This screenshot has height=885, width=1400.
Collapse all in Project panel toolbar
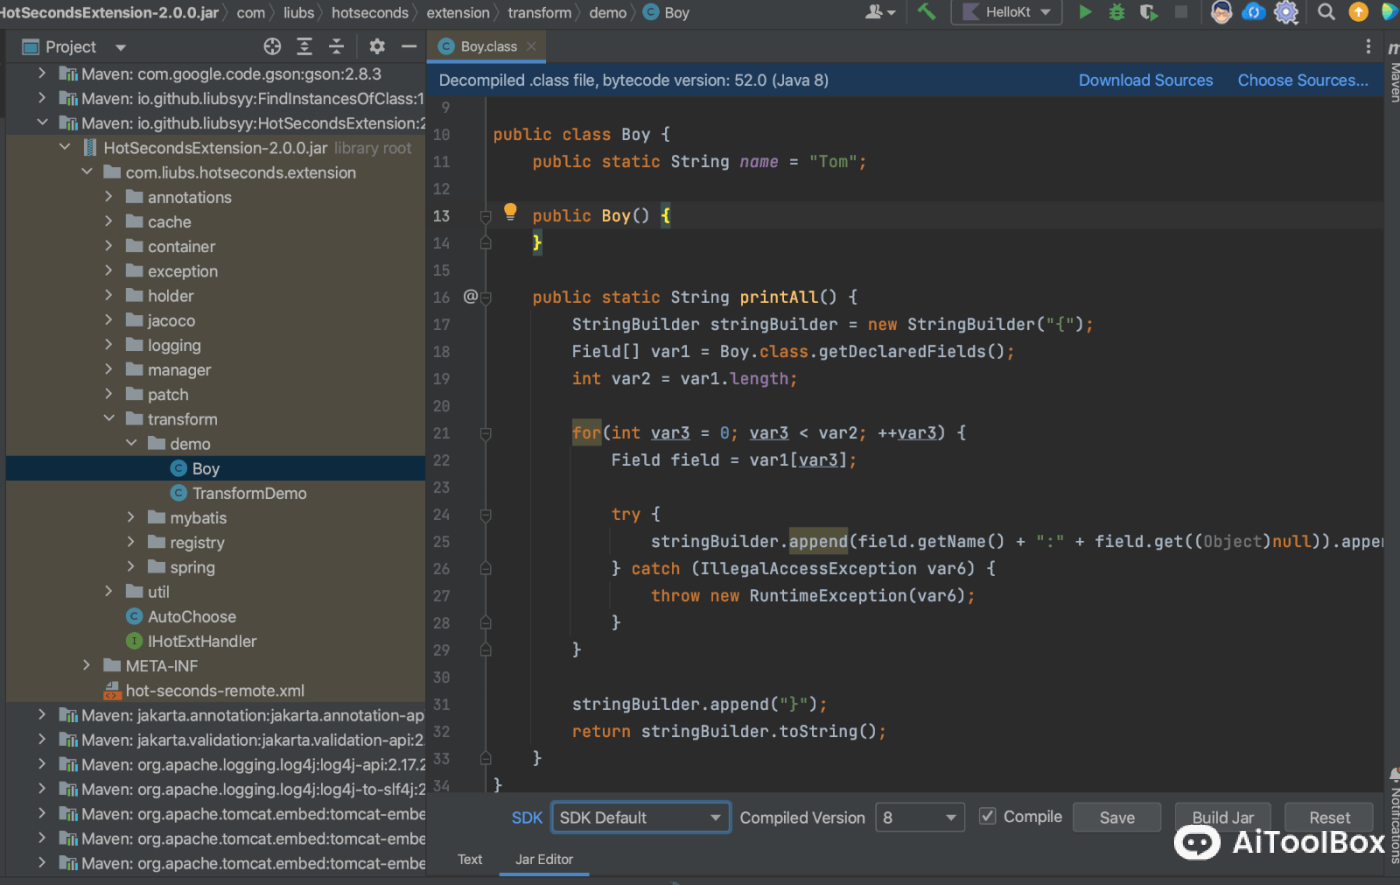point(337,46)
